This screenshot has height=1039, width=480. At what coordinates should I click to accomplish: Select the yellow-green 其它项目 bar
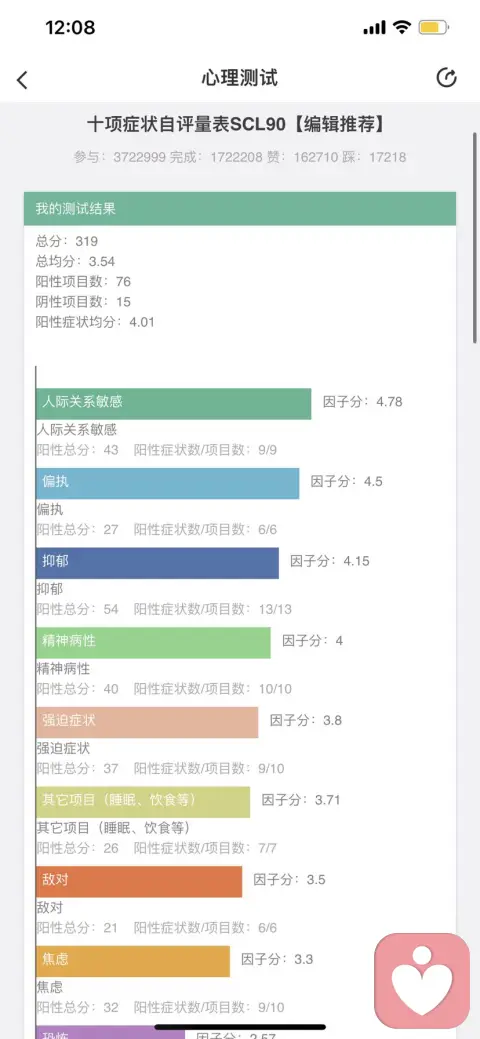tap(143, 801)
